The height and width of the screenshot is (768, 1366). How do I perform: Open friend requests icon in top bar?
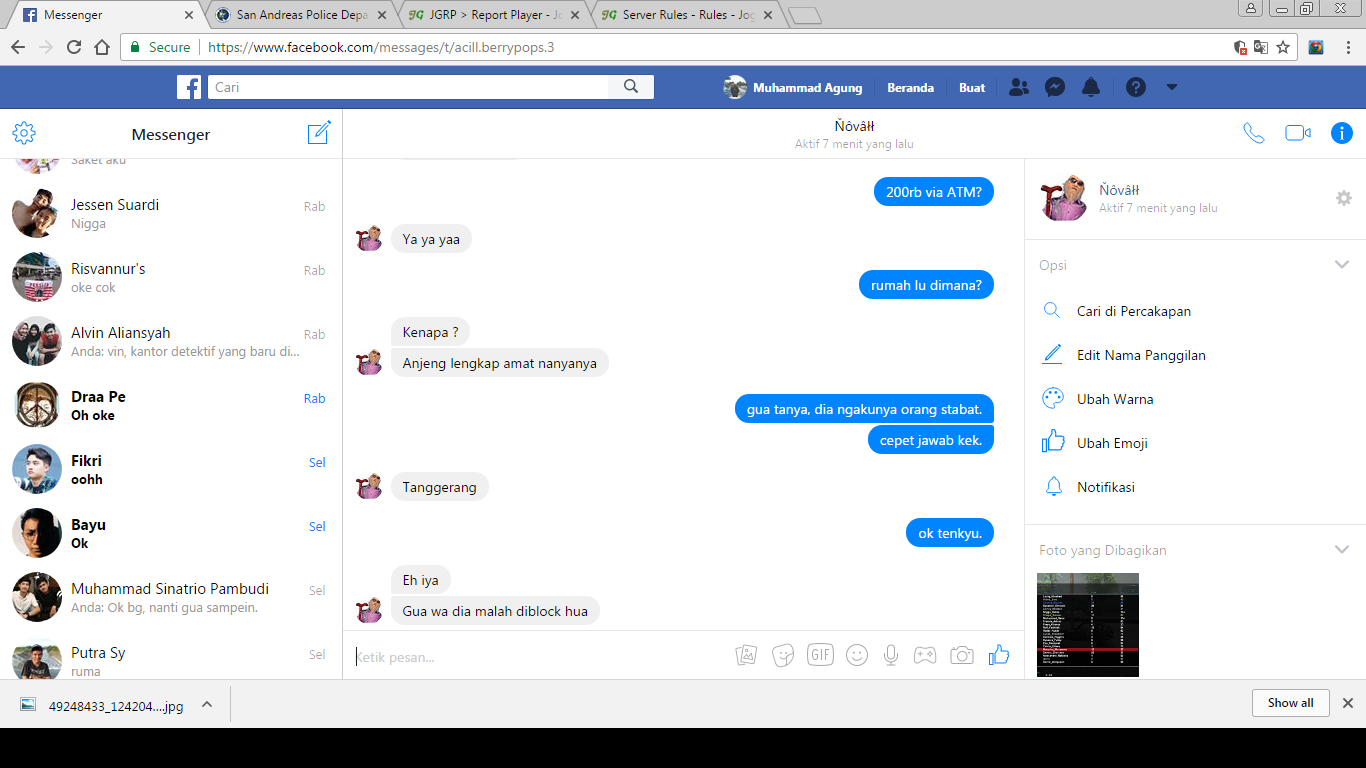tap(1019, 87)
